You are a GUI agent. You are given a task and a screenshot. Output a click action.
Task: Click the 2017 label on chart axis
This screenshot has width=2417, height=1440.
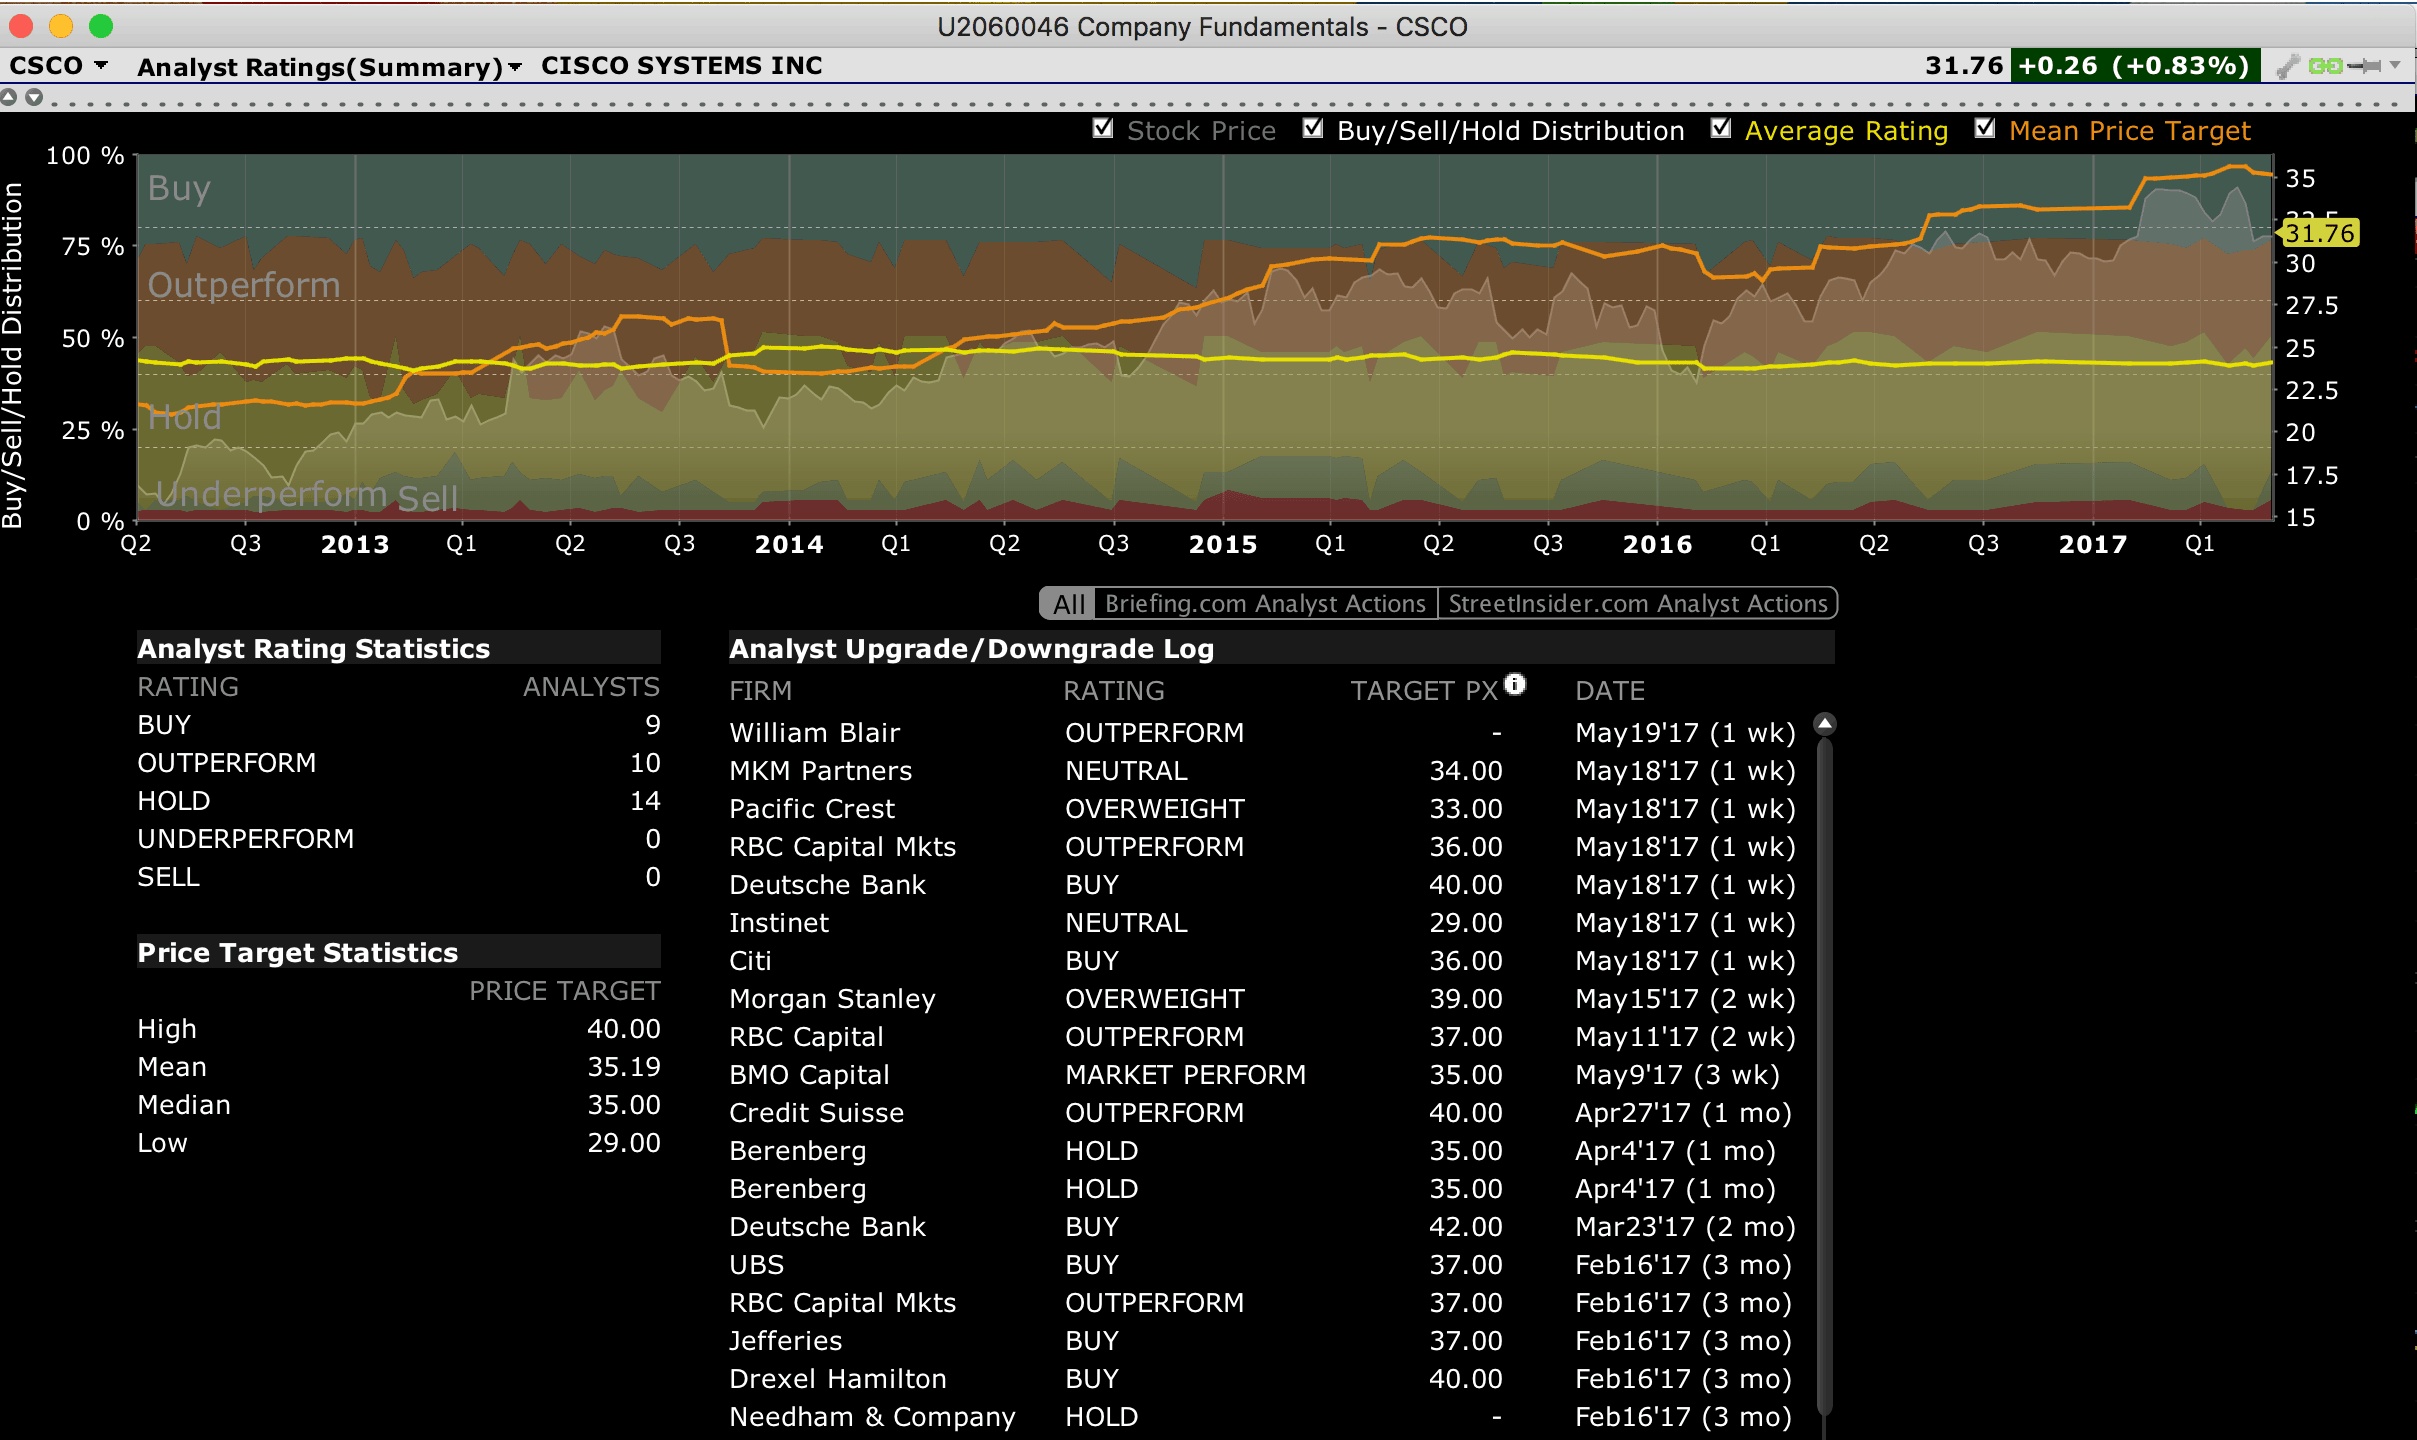(2093, 545)
